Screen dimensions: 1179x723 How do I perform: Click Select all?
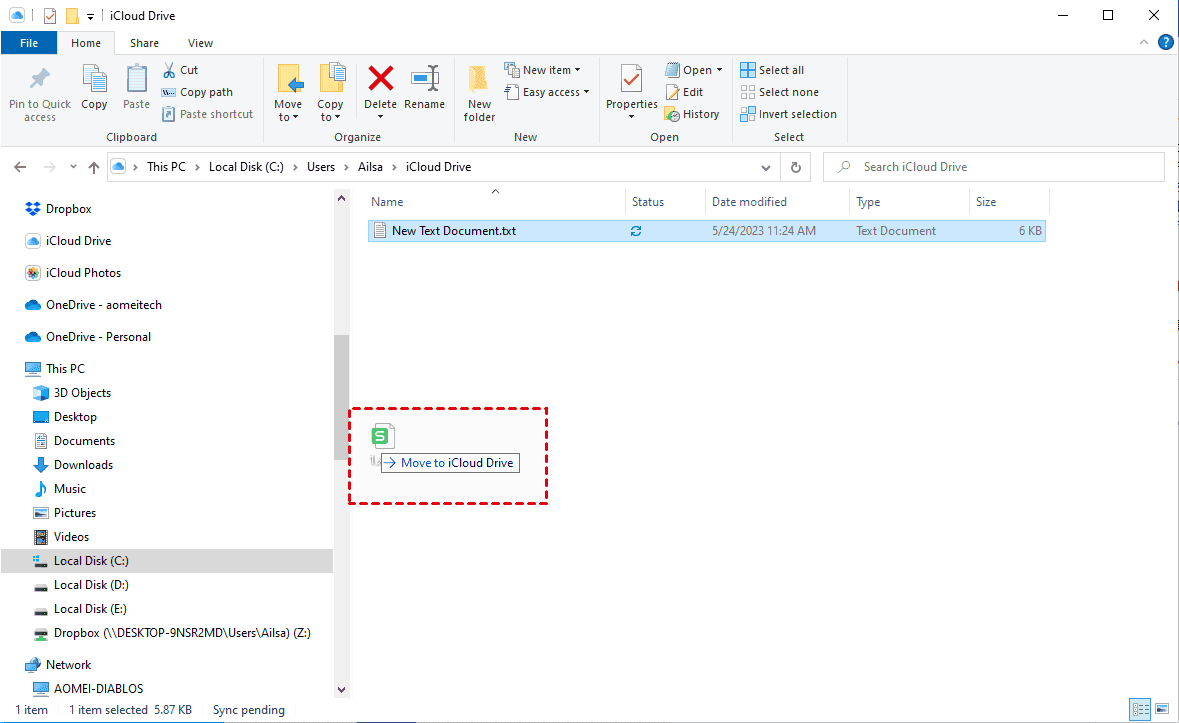772,70
